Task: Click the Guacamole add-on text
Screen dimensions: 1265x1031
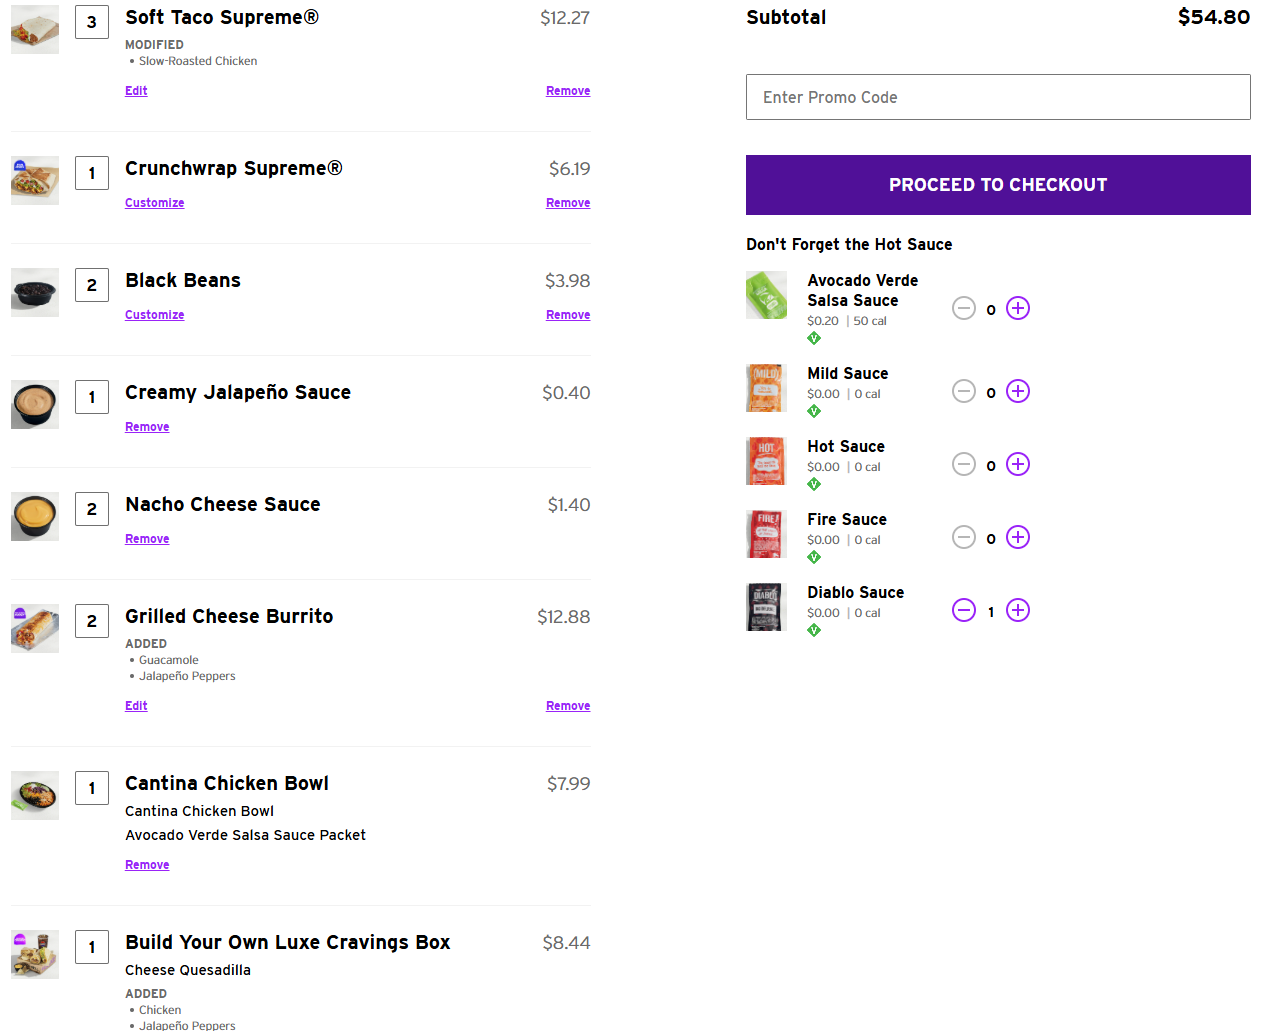Action: [x=169, y=660]
